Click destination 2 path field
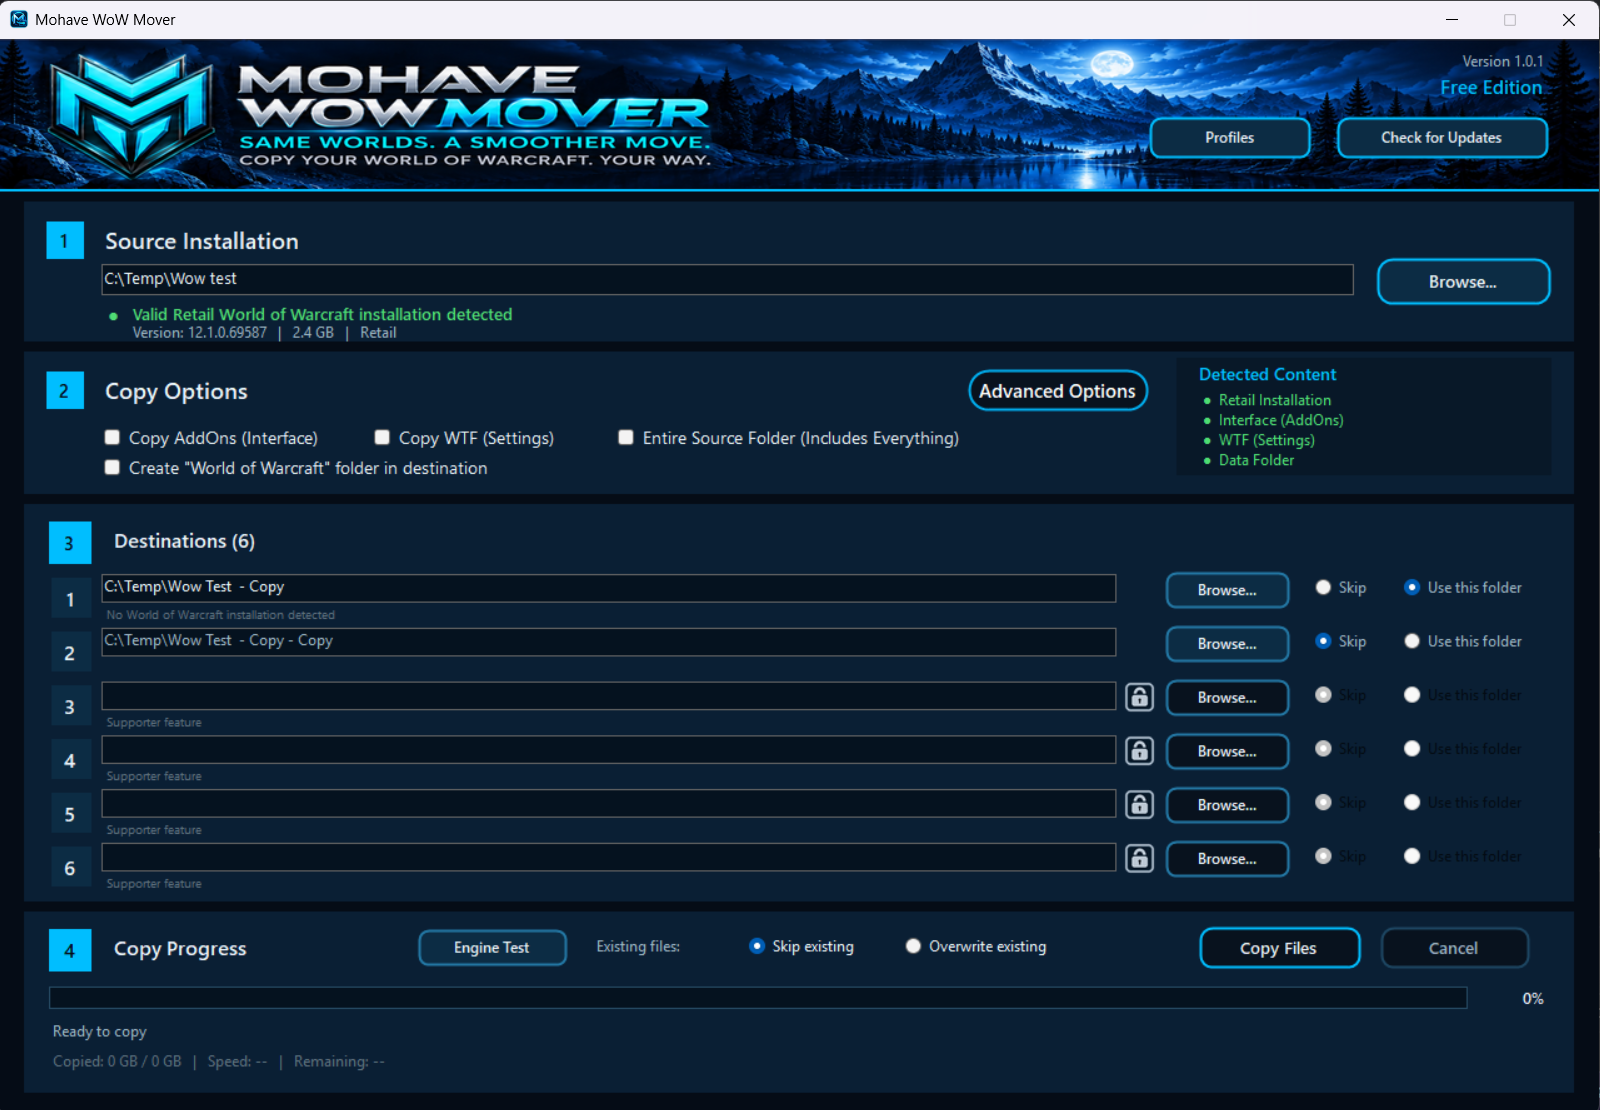Screen dimensions: 1600x1110 609,641
